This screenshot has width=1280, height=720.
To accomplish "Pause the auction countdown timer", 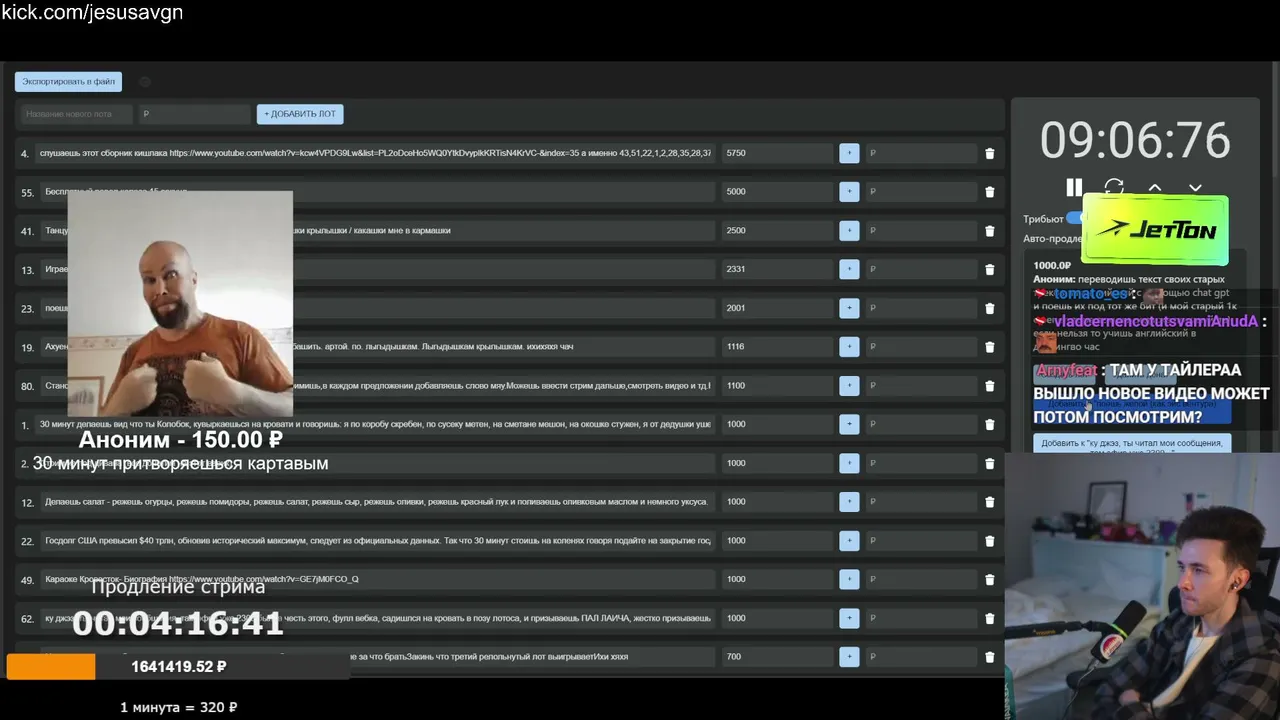I will [x=1074, y=187].
